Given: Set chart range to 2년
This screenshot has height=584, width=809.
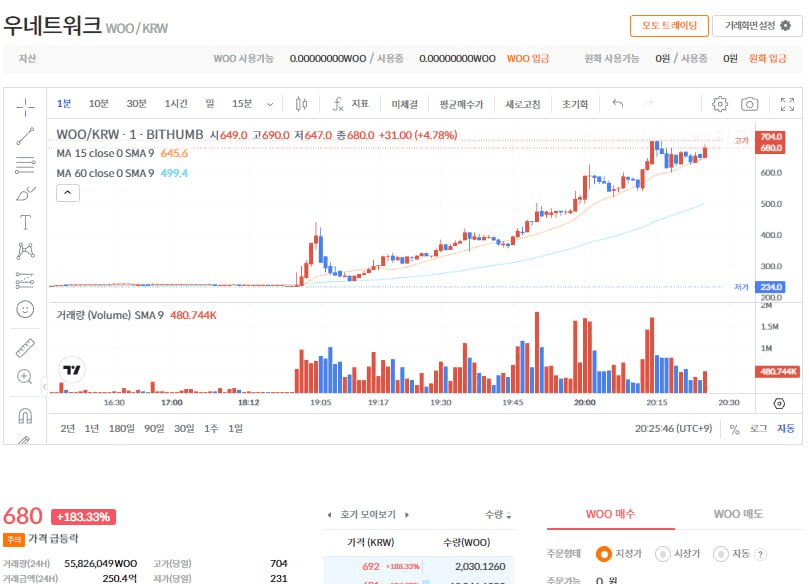Looking at the screenshot, I should point(68,429).
